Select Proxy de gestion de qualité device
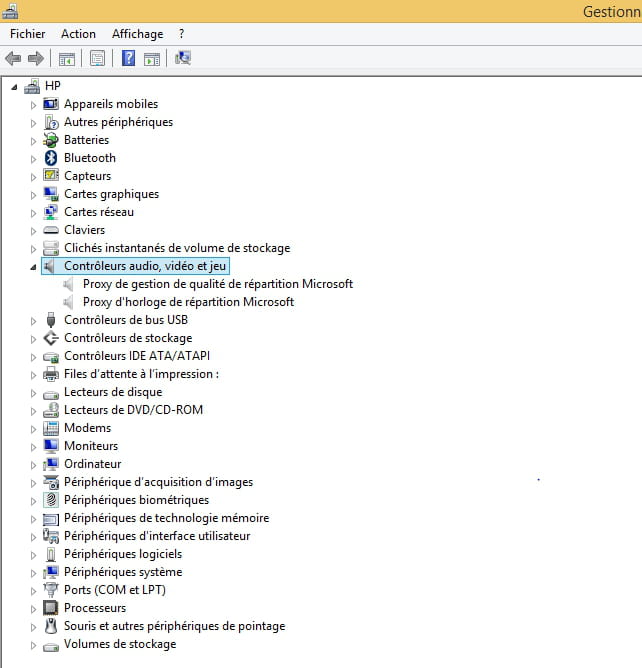The width and height of the screenshot is (642, 668). [218, 284]
